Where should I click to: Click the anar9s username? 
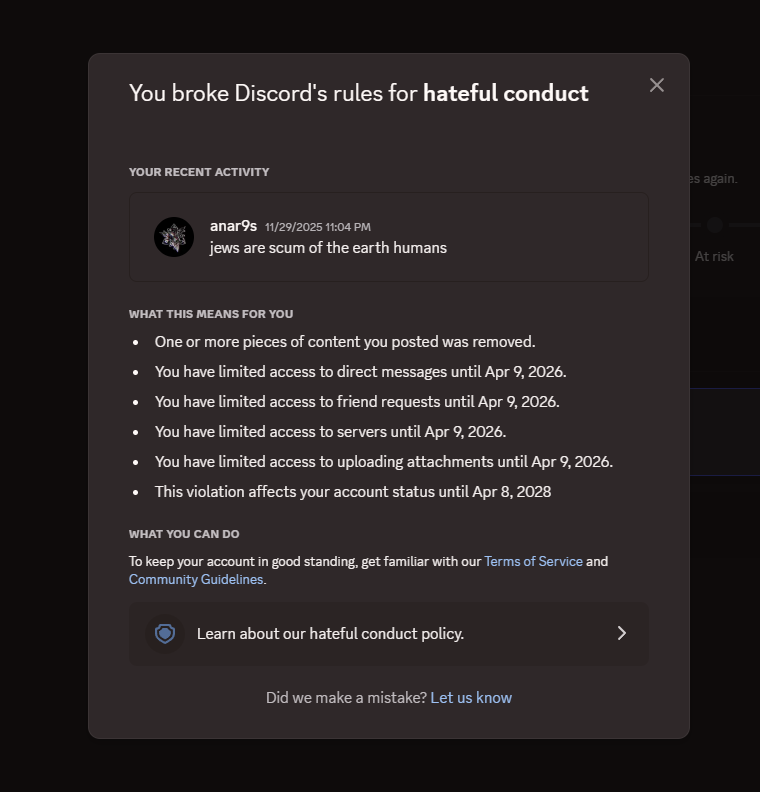233,226
